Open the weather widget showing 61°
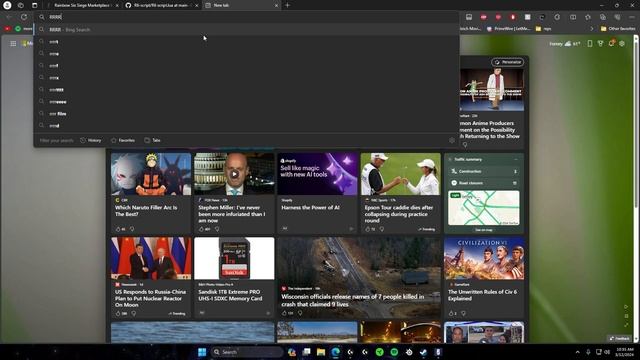Screen dimensions: 640x360 pyautogui.click(x=565, y=44)
